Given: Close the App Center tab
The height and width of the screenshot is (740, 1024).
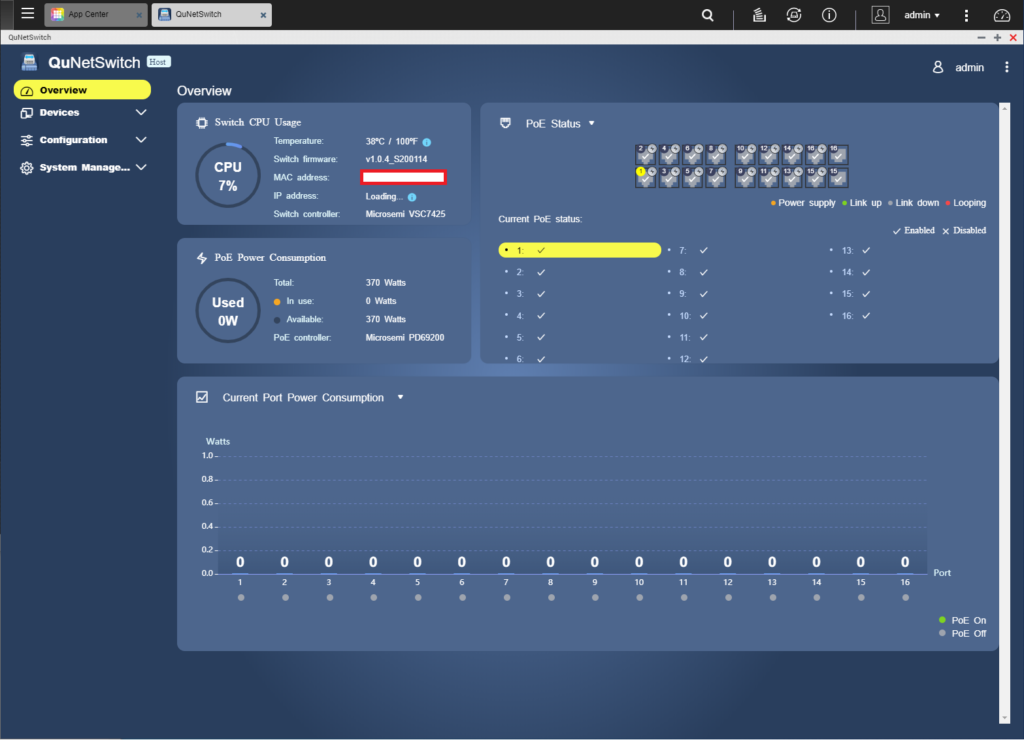Looking at the screenshot, I should pyautogui.click(x=138, y=15).
